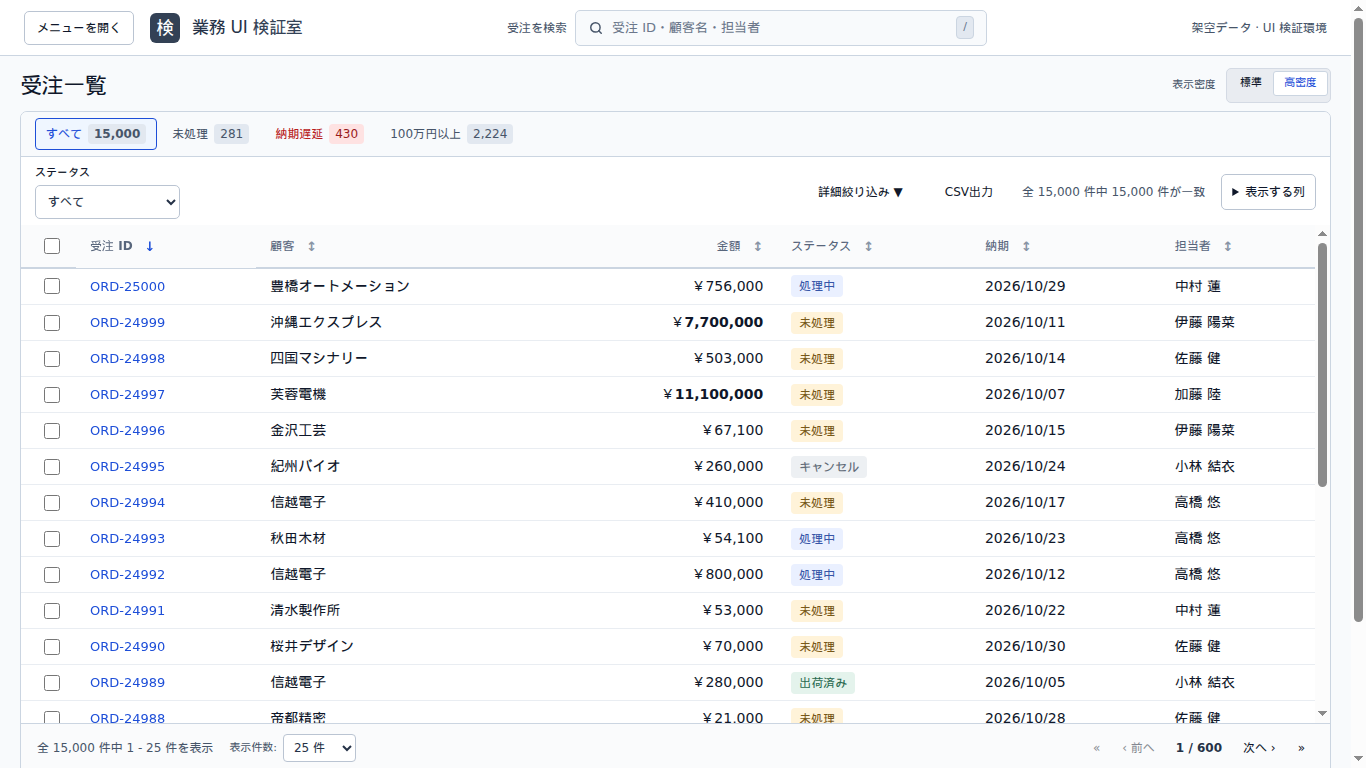Click the page vertical scrollbar thumb
This screenshot has height=768, width=1366.
(x=1358, y=320)
